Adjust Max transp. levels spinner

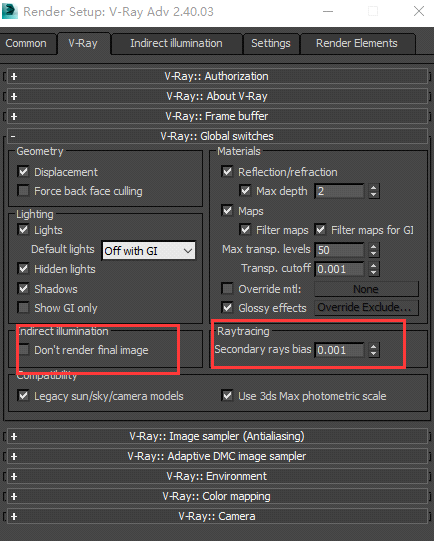tap(374, 250)
